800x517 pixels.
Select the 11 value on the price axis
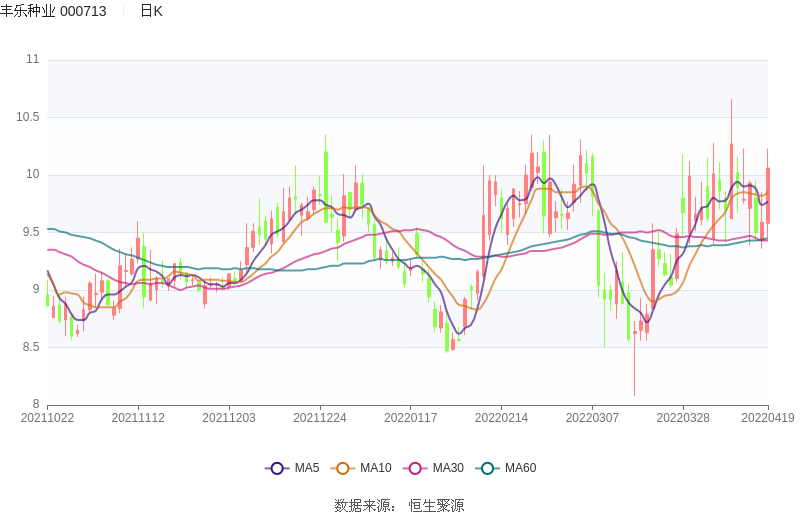(x=32, y=59)
